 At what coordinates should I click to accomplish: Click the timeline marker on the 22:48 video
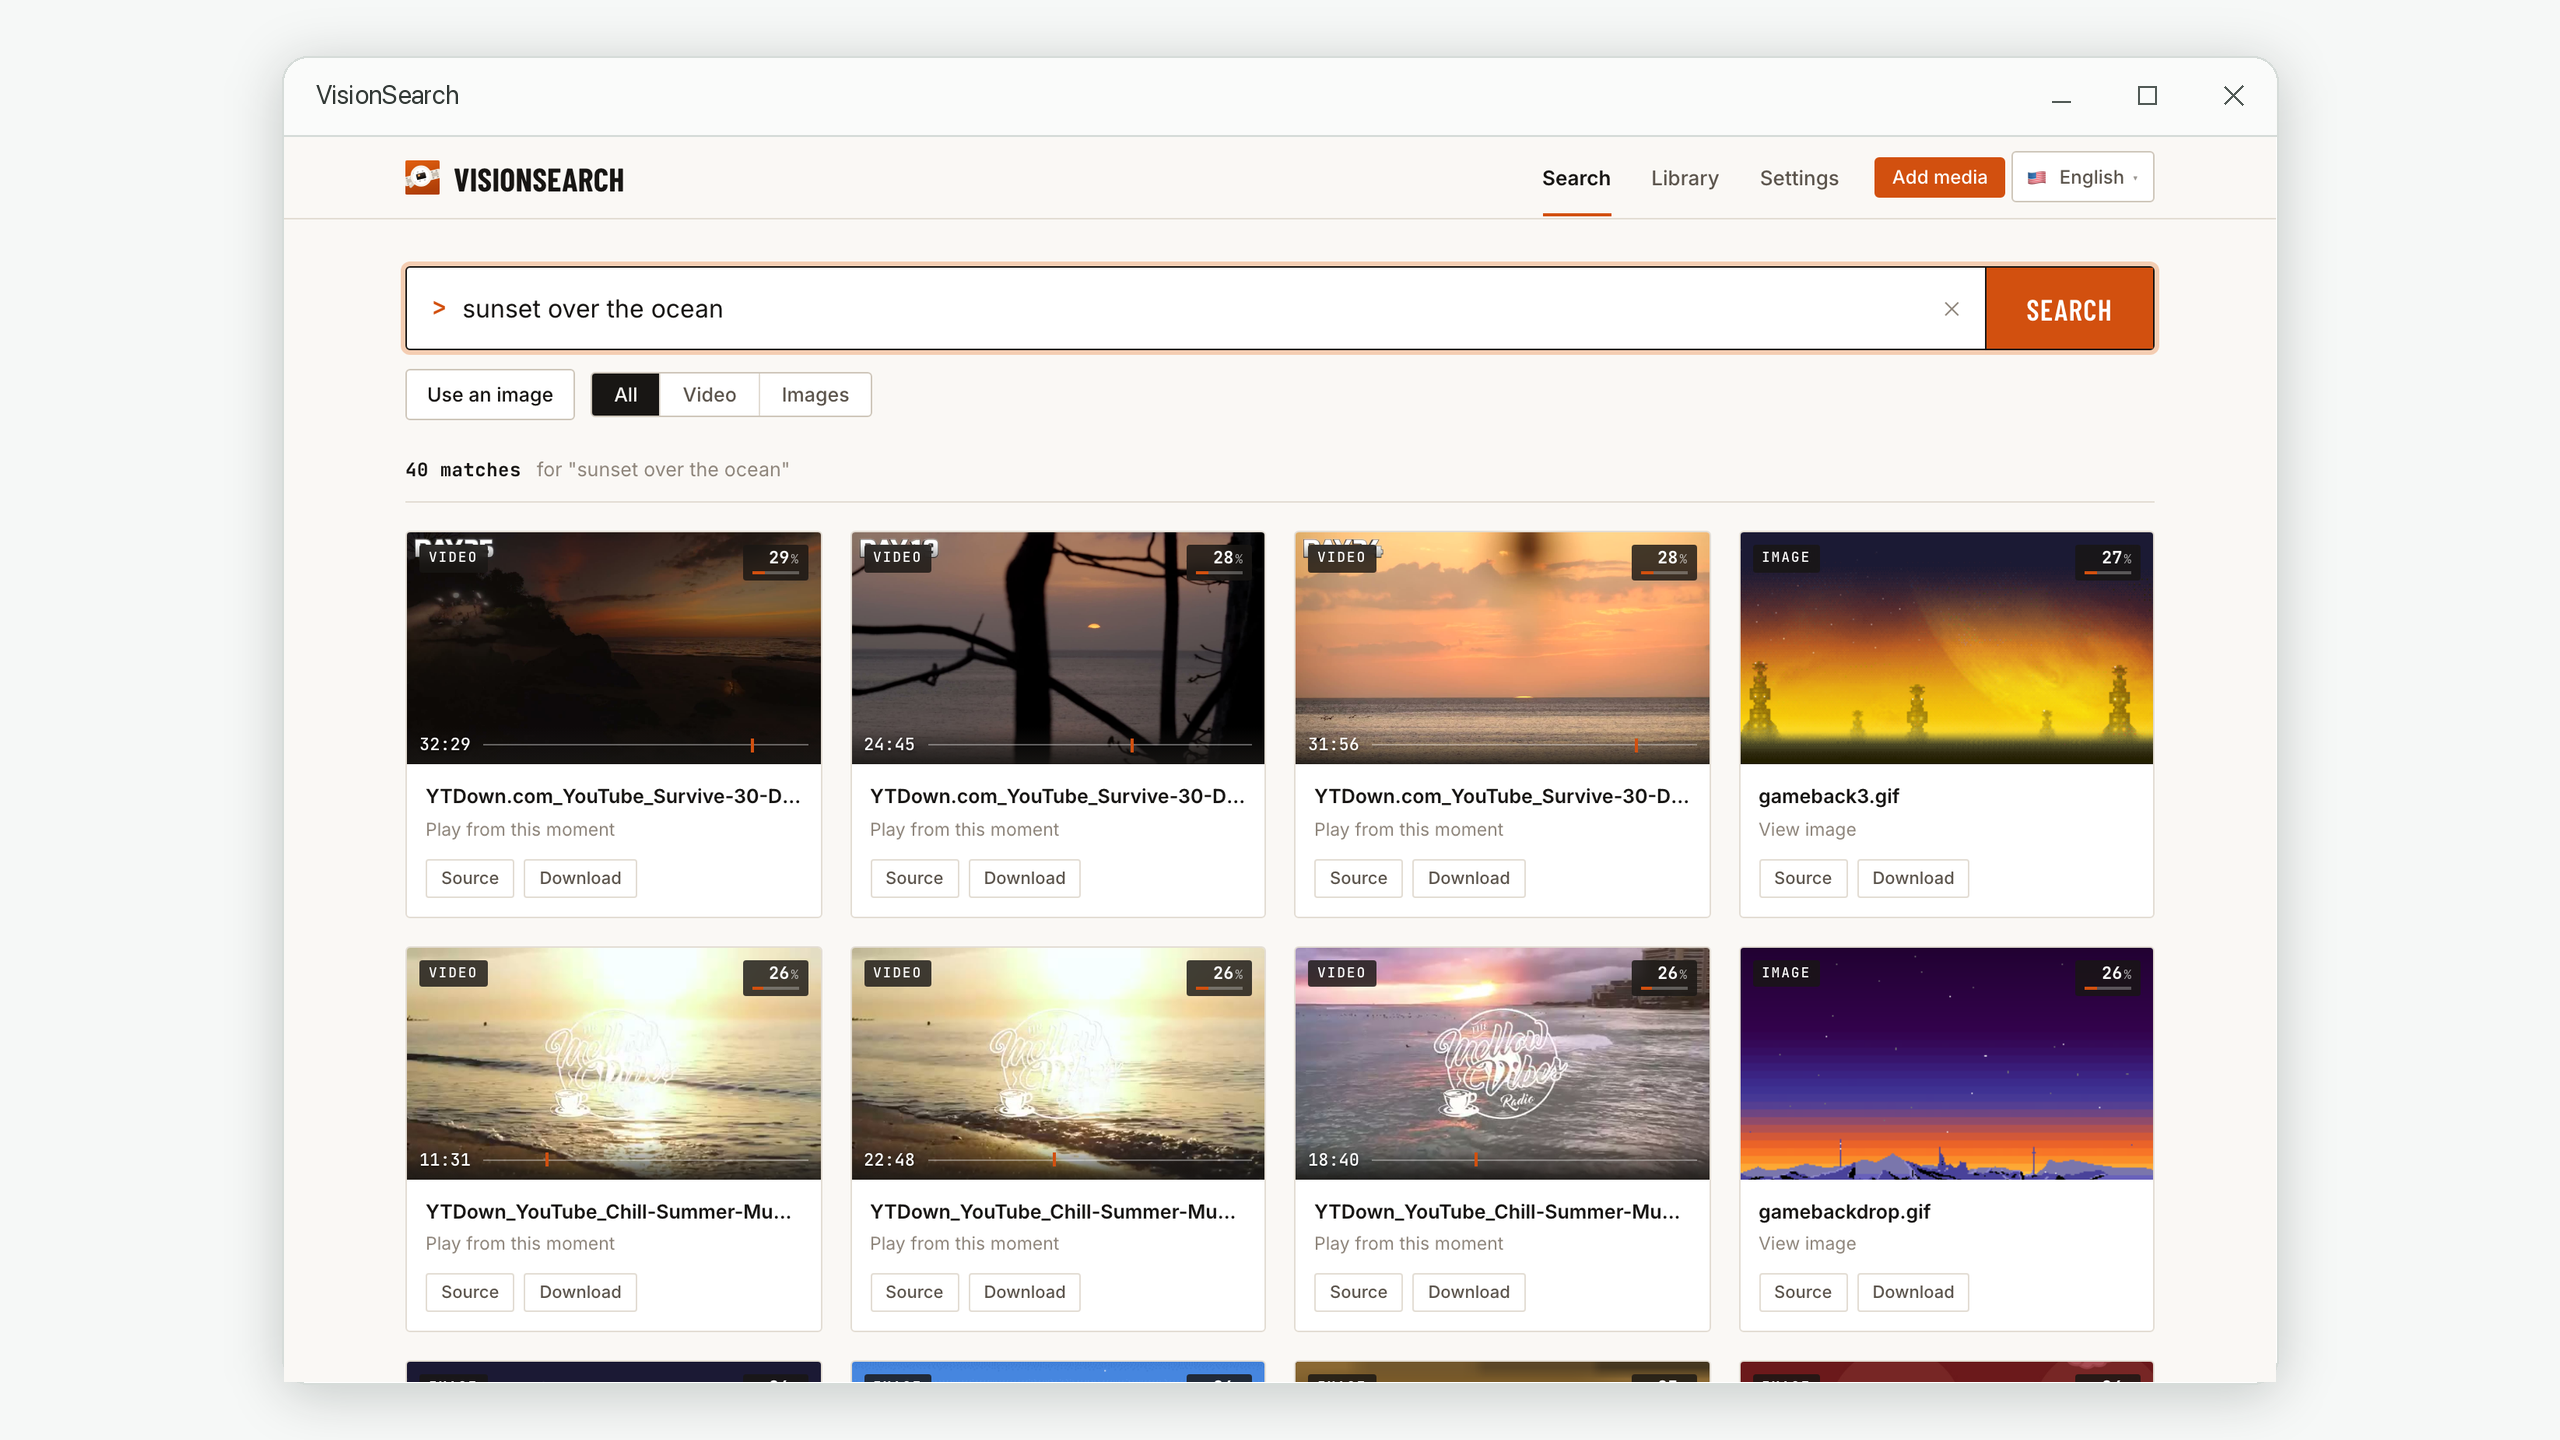tap(1054, 1160)
